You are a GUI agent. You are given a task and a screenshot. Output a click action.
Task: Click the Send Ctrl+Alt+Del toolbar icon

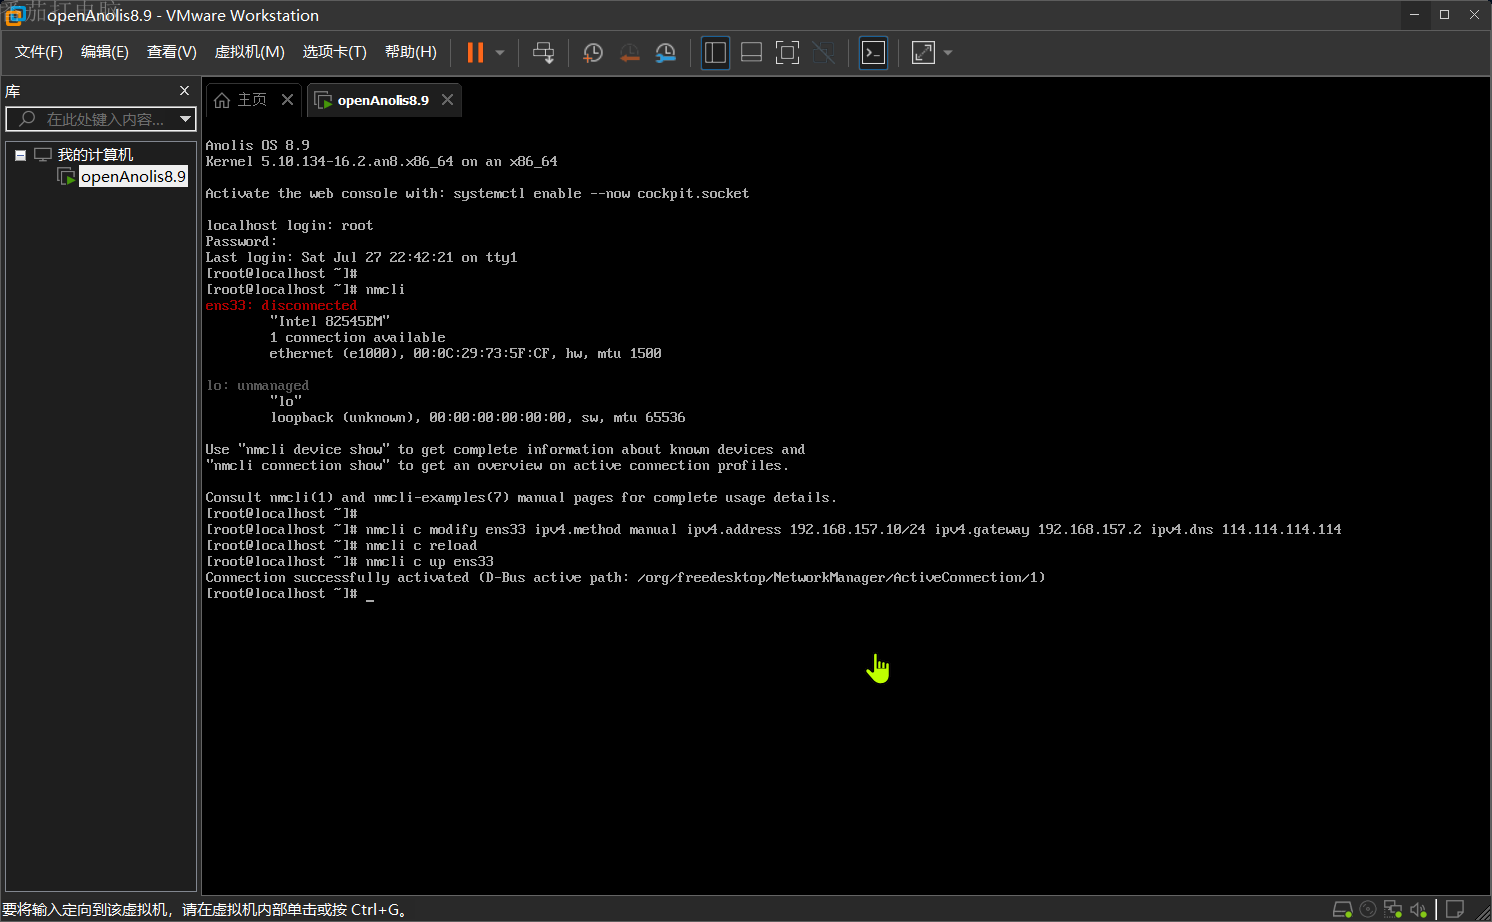pyautogui.click(x=543, y=53)
